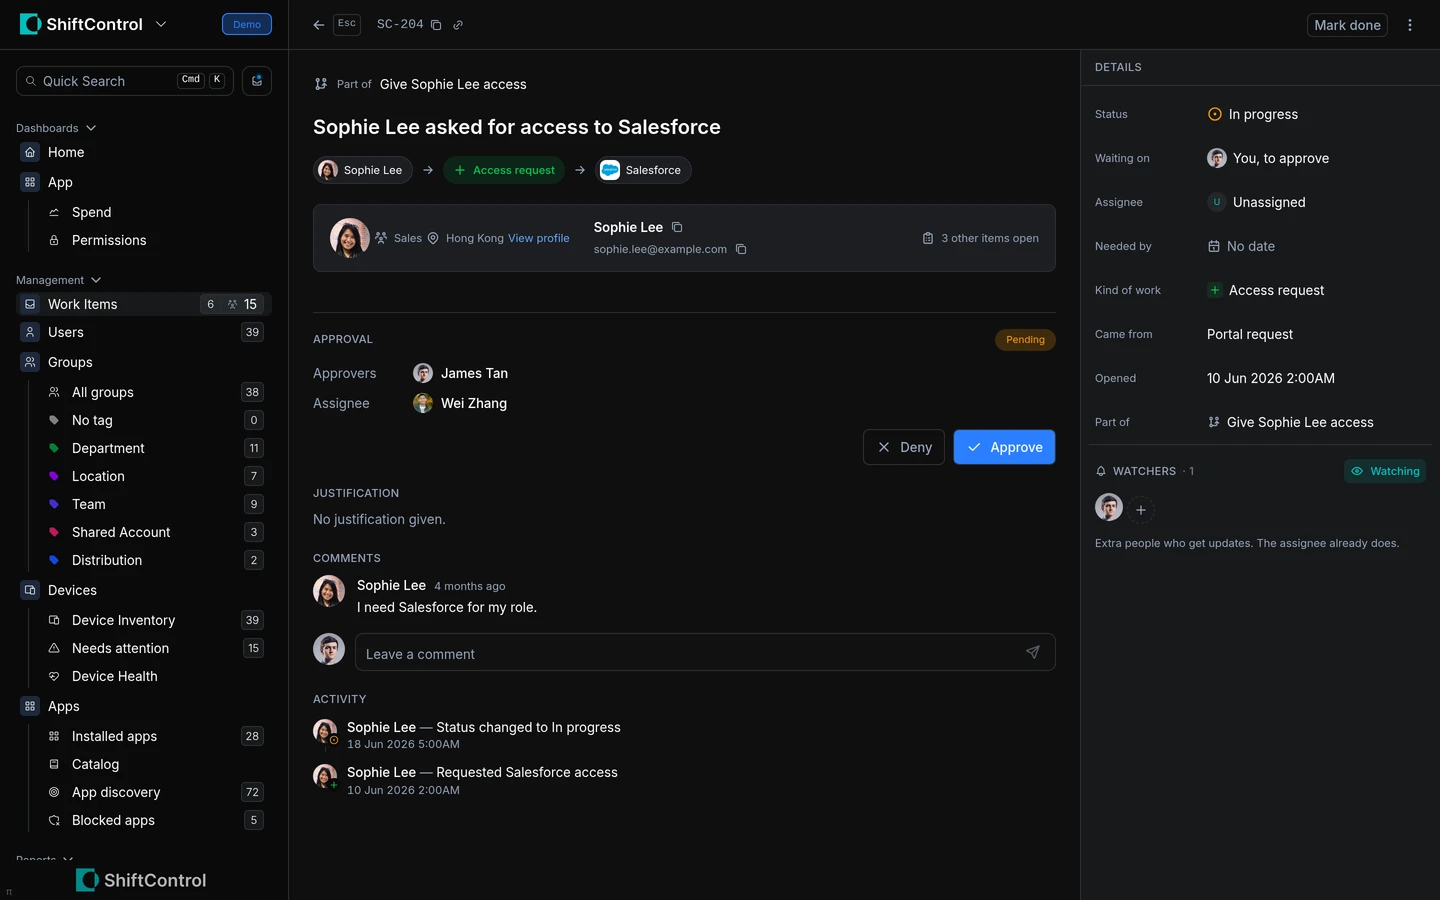The height and width of the screenshot is (900, 1440).
Task: Click the Access request type chip
Action: 504,170
